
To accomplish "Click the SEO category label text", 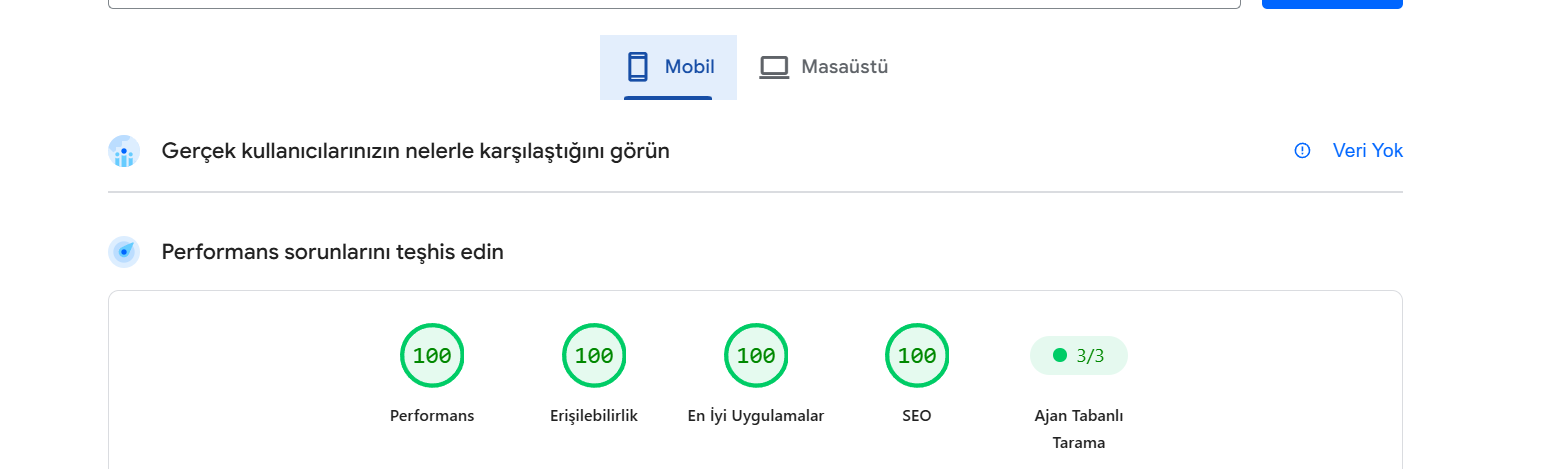I will pyautogui.click(x=917, y=416).
